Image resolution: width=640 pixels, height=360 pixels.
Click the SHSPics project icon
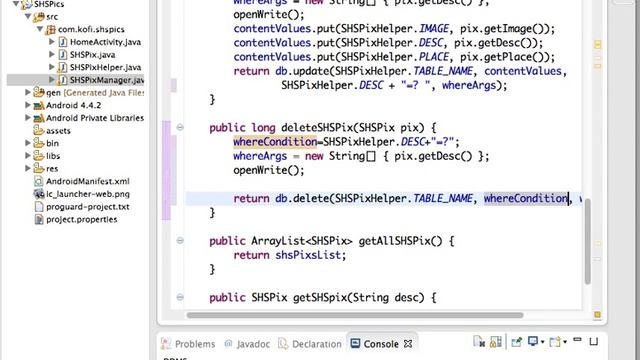(27, 4)
